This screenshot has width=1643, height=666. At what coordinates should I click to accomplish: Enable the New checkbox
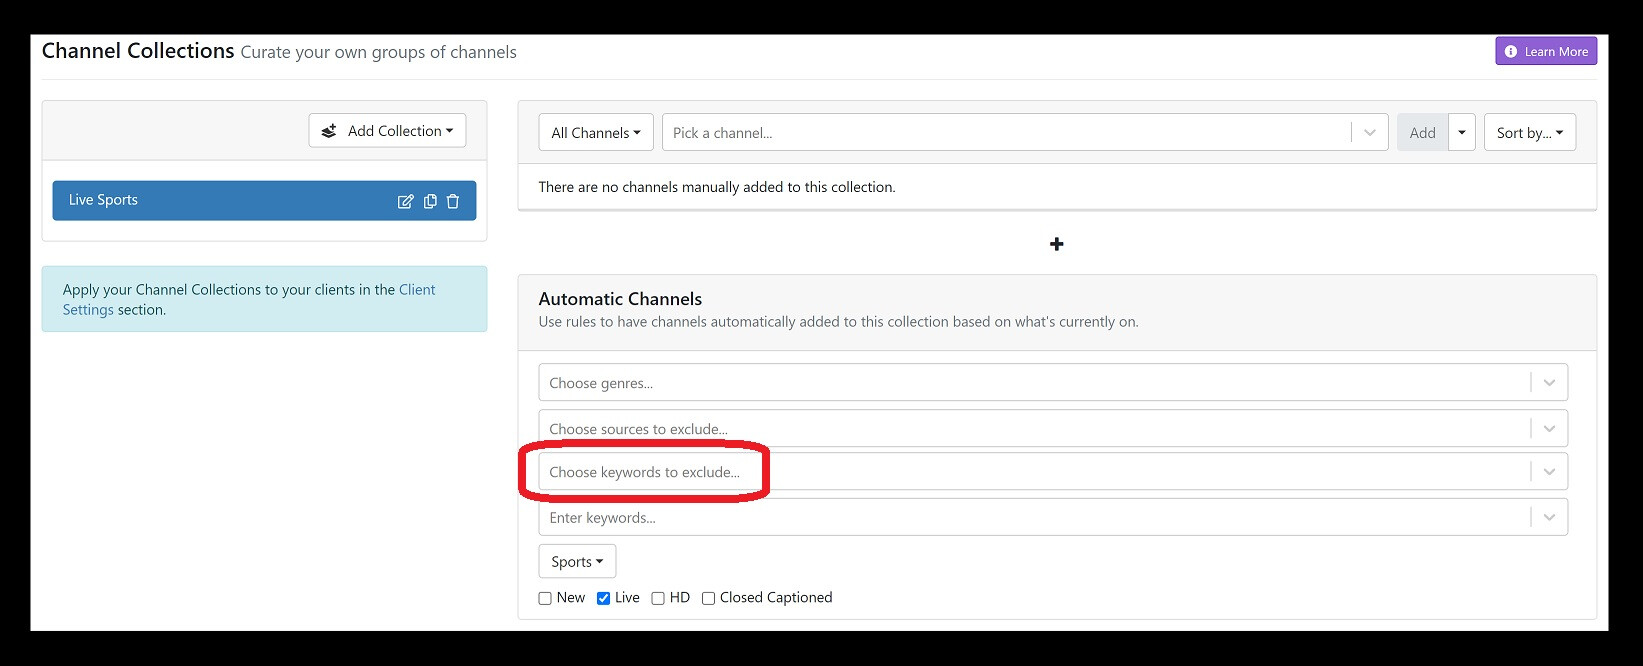[545, 598]
